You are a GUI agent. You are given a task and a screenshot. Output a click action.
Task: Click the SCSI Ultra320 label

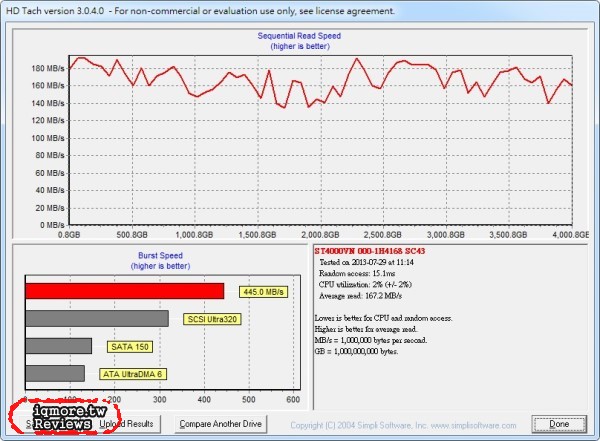point(212,319)
